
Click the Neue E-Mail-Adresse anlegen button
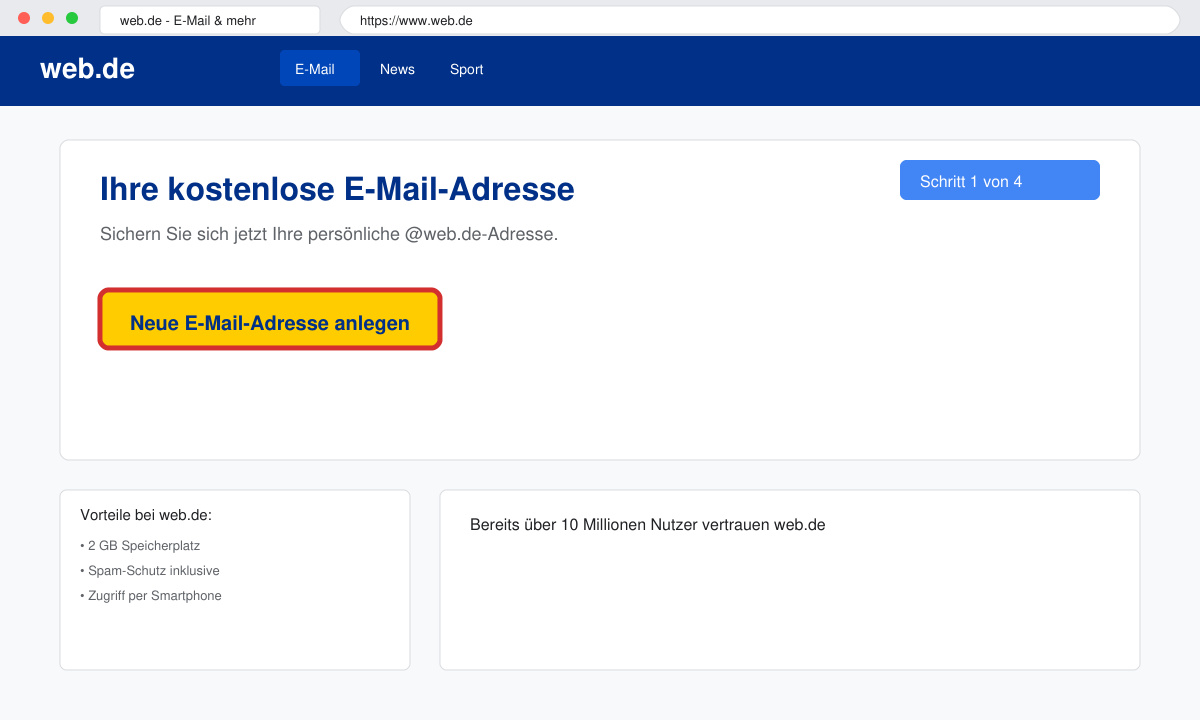tap(270, 320)
